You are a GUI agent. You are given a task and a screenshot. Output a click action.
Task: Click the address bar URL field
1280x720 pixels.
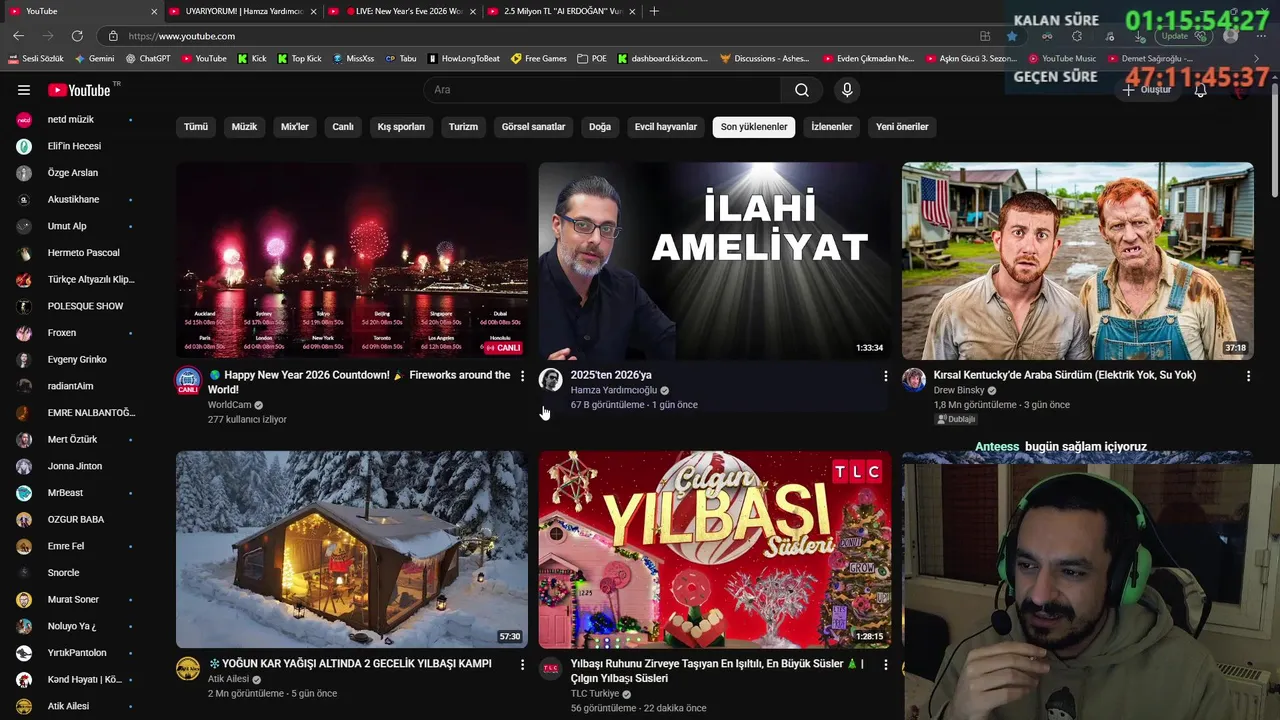[540, 36]
